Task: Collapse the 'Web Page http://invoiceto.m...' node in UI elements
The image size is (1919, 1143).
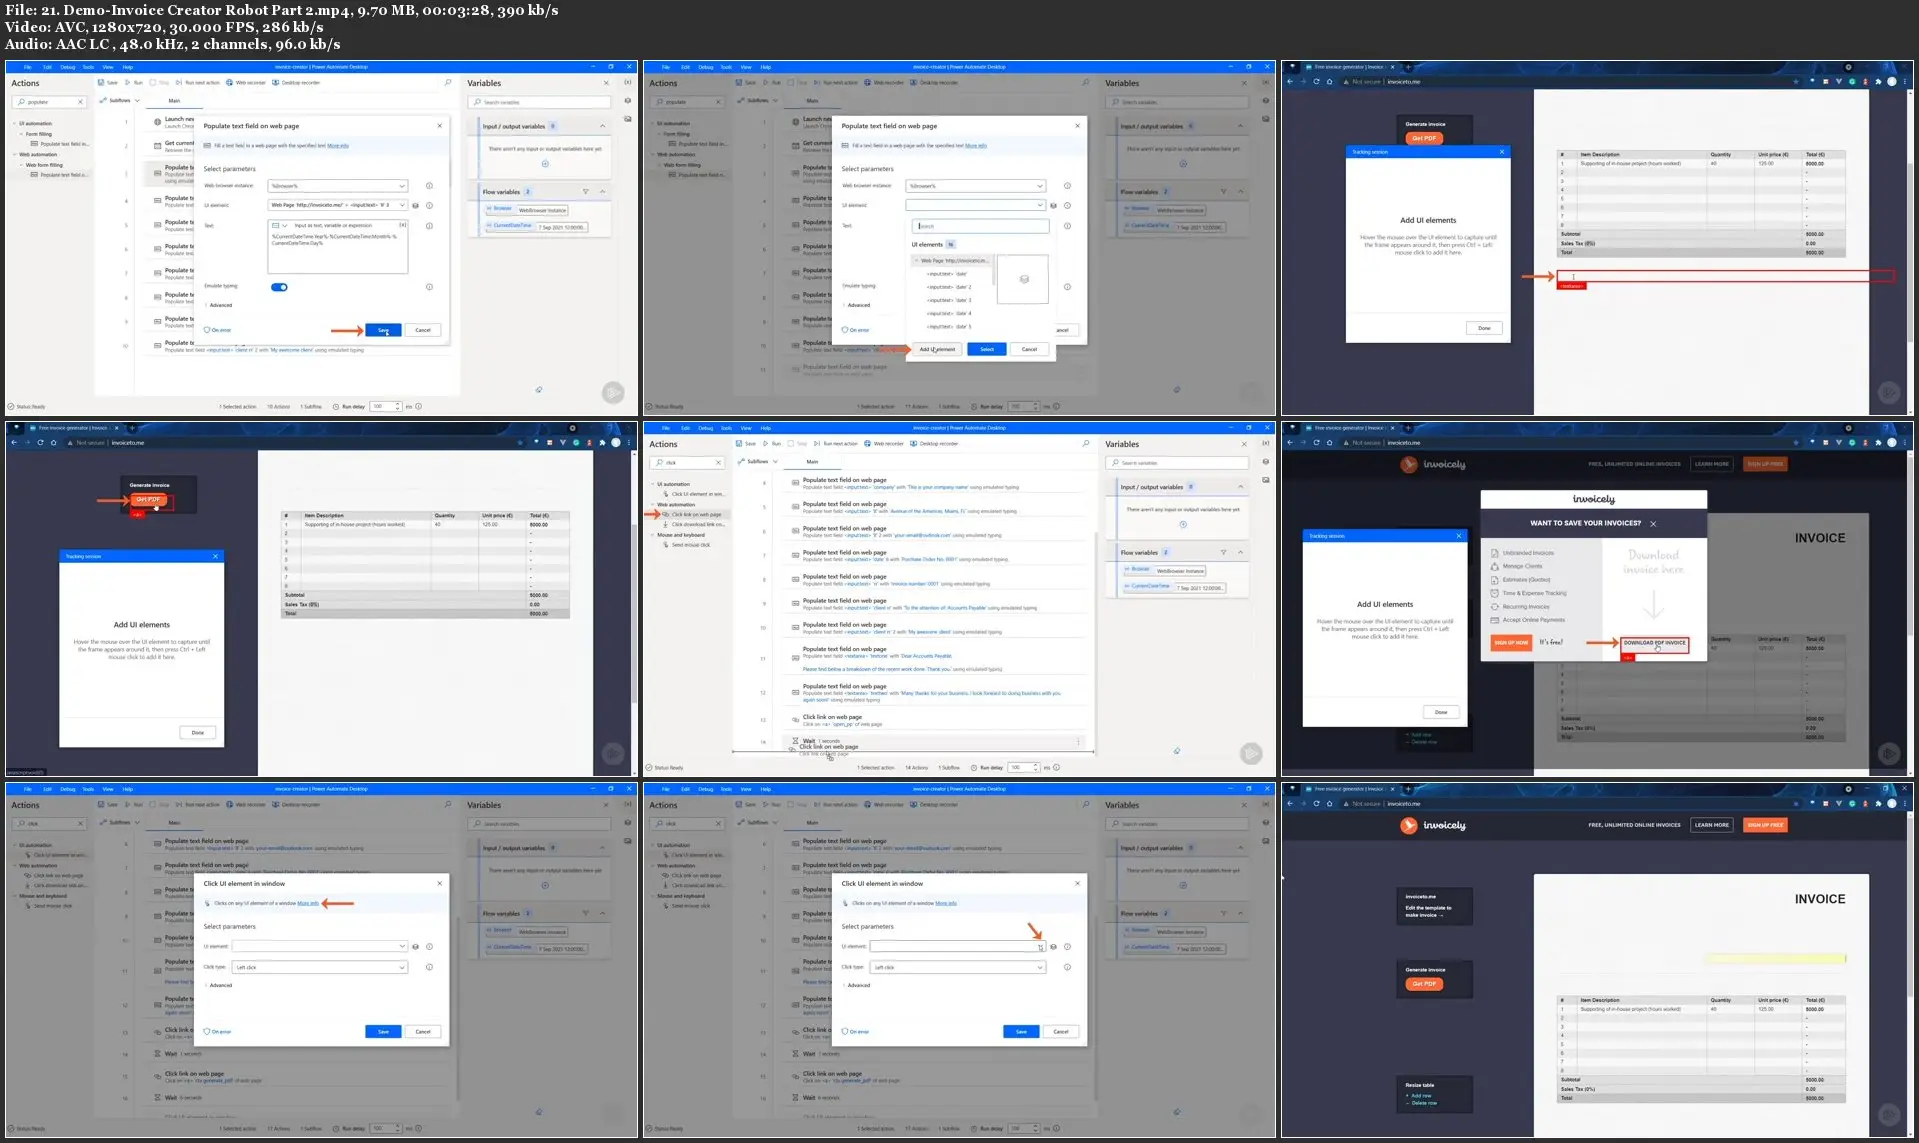Action: (x=916, y=261)
